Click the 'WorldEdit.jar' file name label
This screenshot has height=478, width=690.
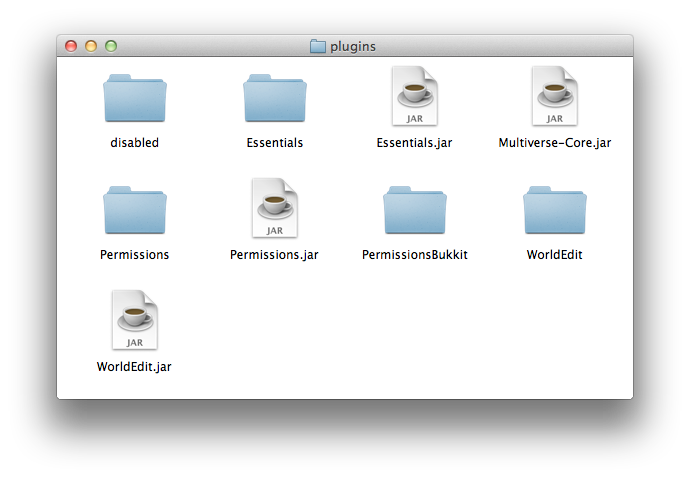coord(134,367)
